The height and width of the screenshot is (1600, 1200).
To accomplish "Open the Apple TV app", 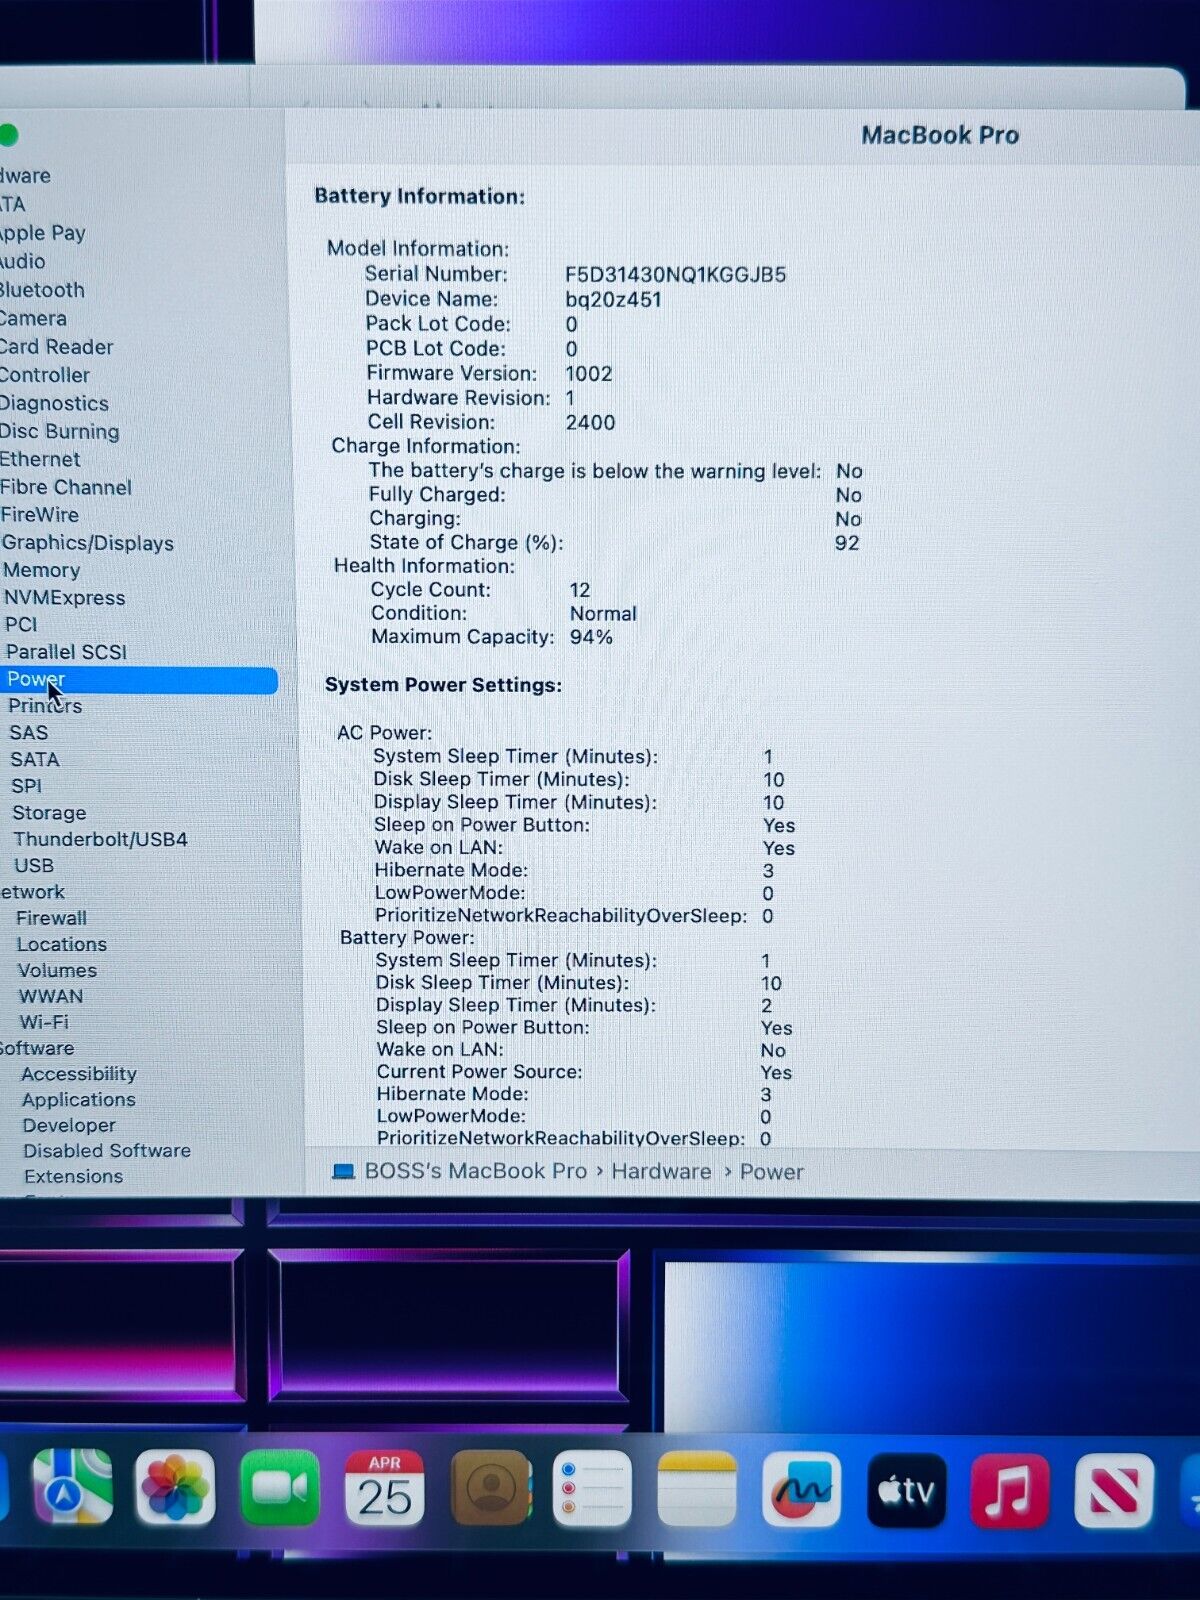I will pyautogui.click(x=906, y=1490).
